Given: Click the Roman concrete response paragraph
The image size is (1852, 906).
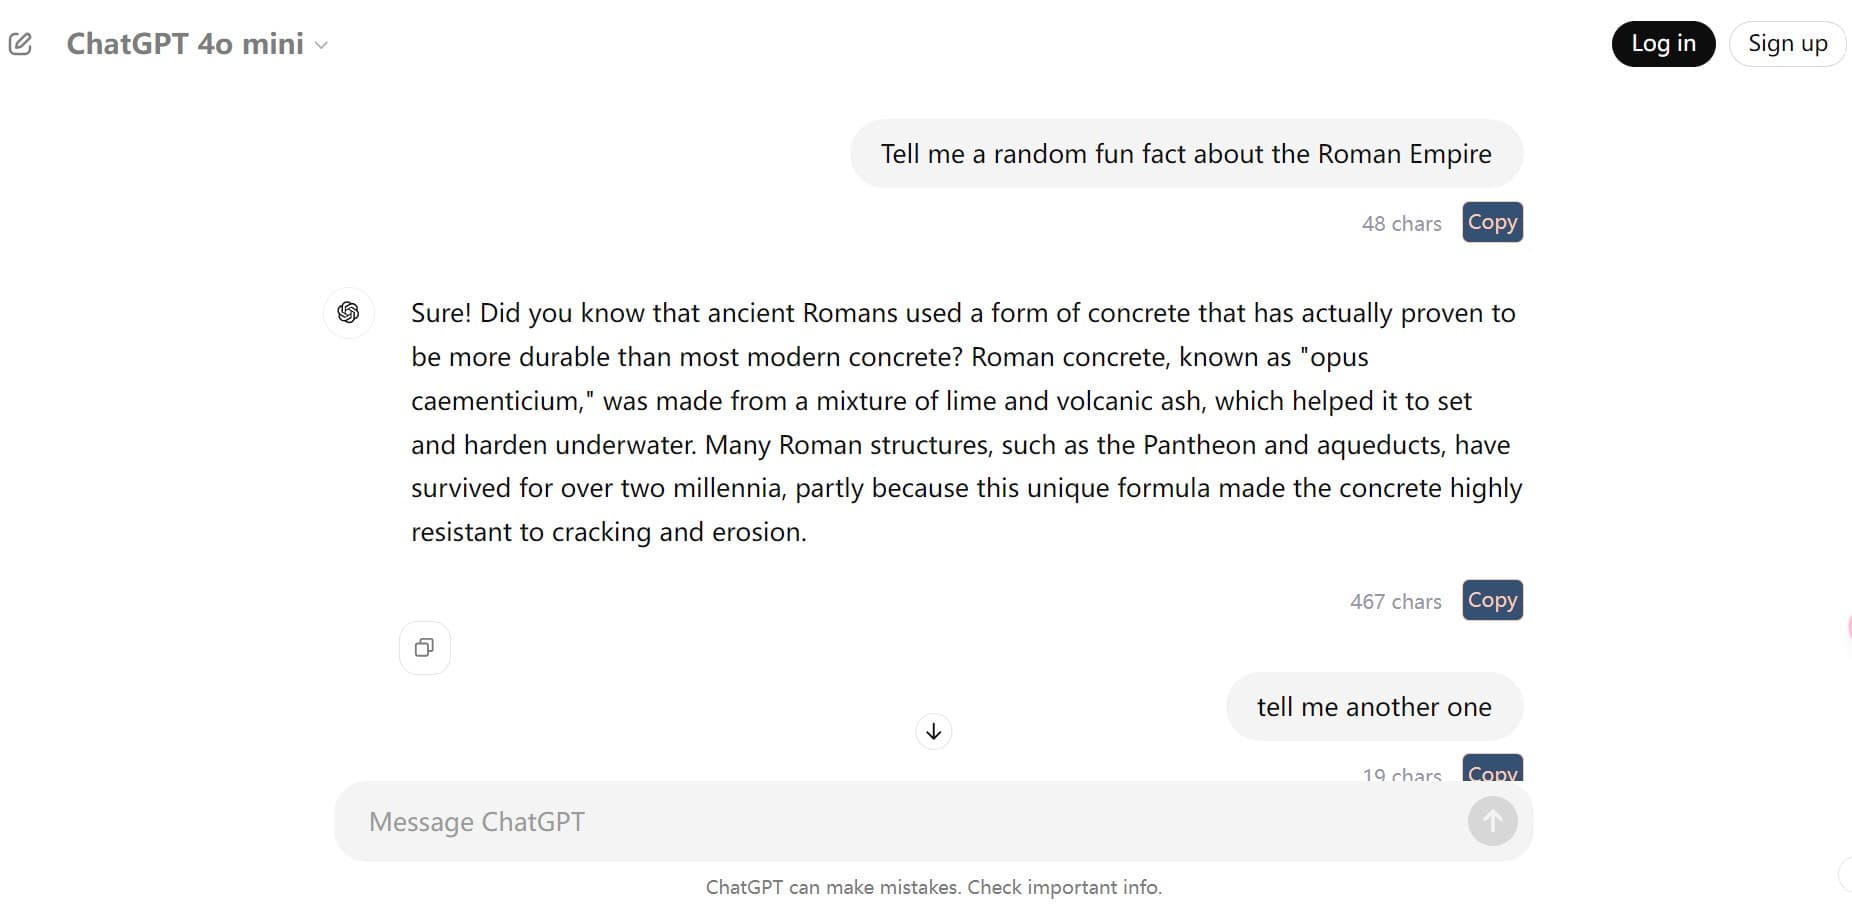Looking at the screenshot, I should [x=966, y=422].
